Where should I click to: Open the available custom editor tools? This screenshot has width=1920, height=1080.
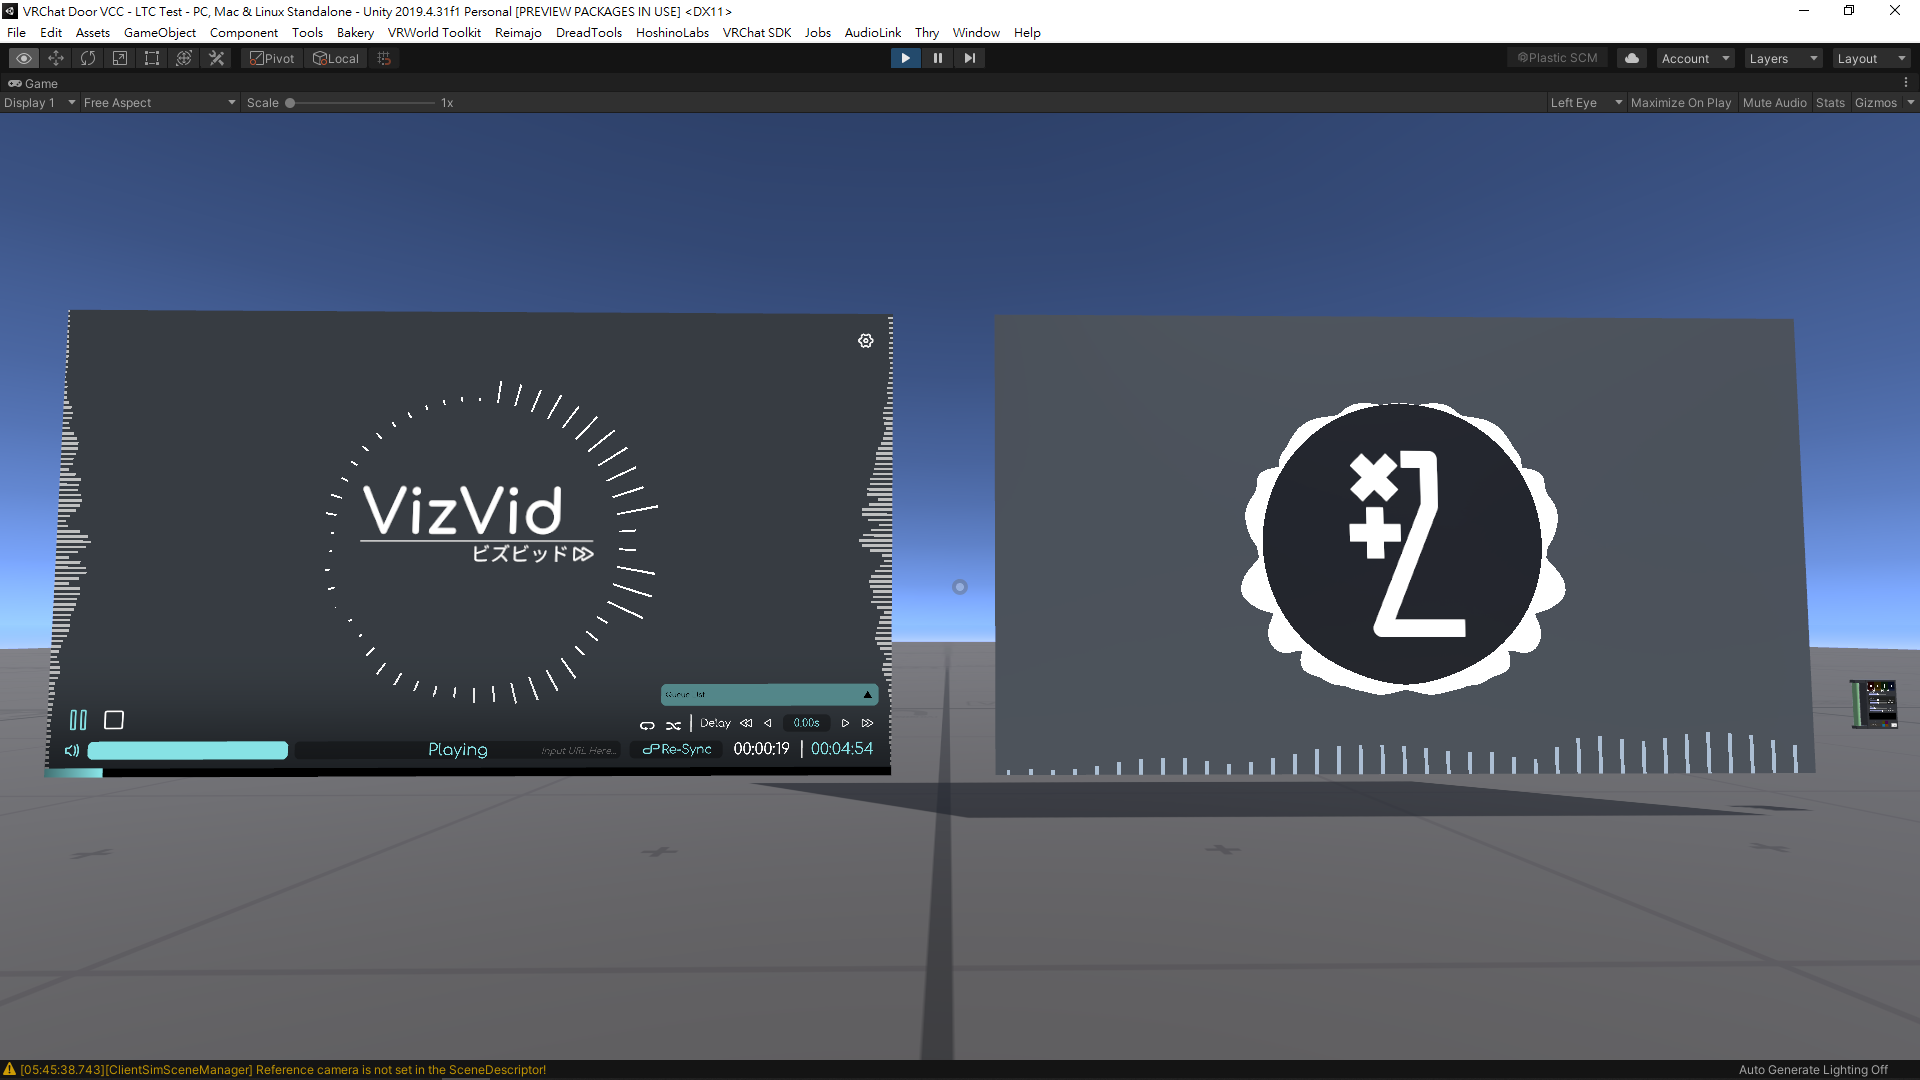pyautogui.click(x=216, y=58)
